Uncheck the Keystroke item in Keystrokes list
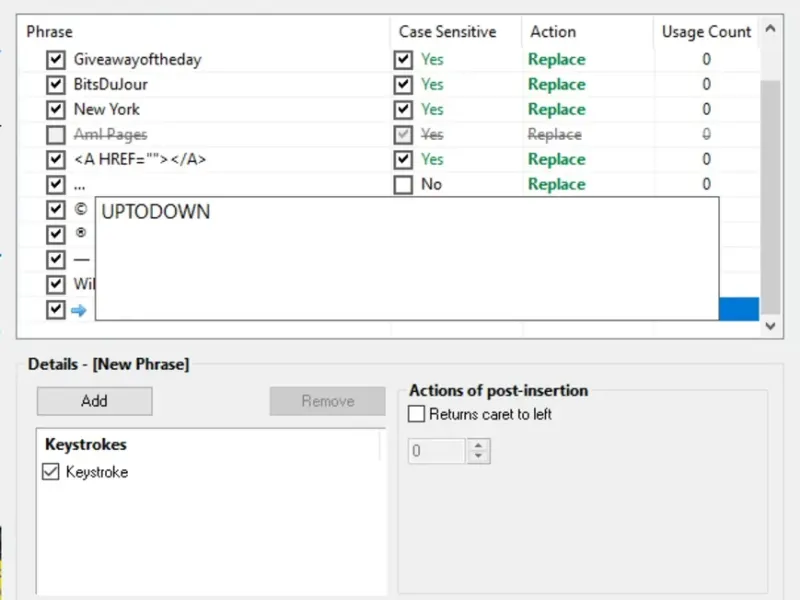This screenshot has width=800, height=600. click(x=52, y=472)
